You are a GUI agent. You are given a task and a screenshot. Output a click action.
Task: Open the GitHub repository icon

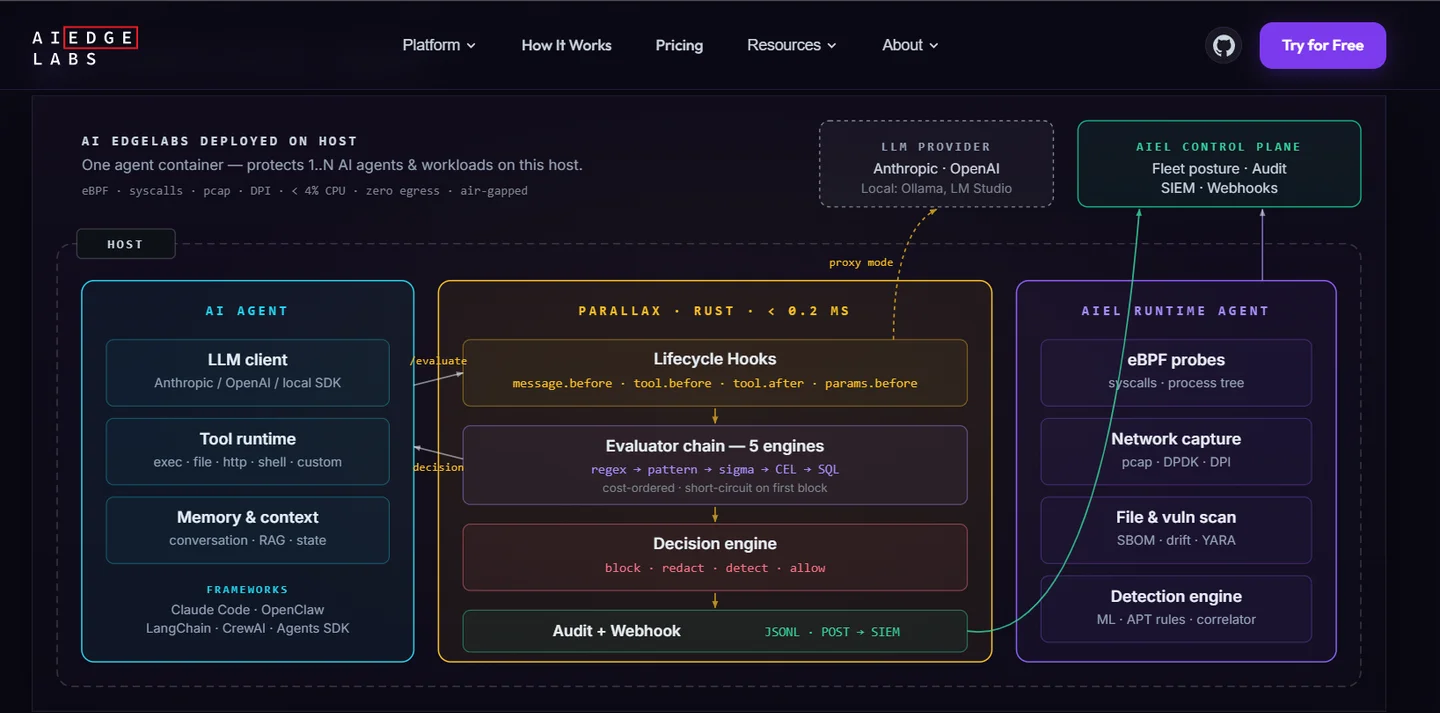[1224, 46]
